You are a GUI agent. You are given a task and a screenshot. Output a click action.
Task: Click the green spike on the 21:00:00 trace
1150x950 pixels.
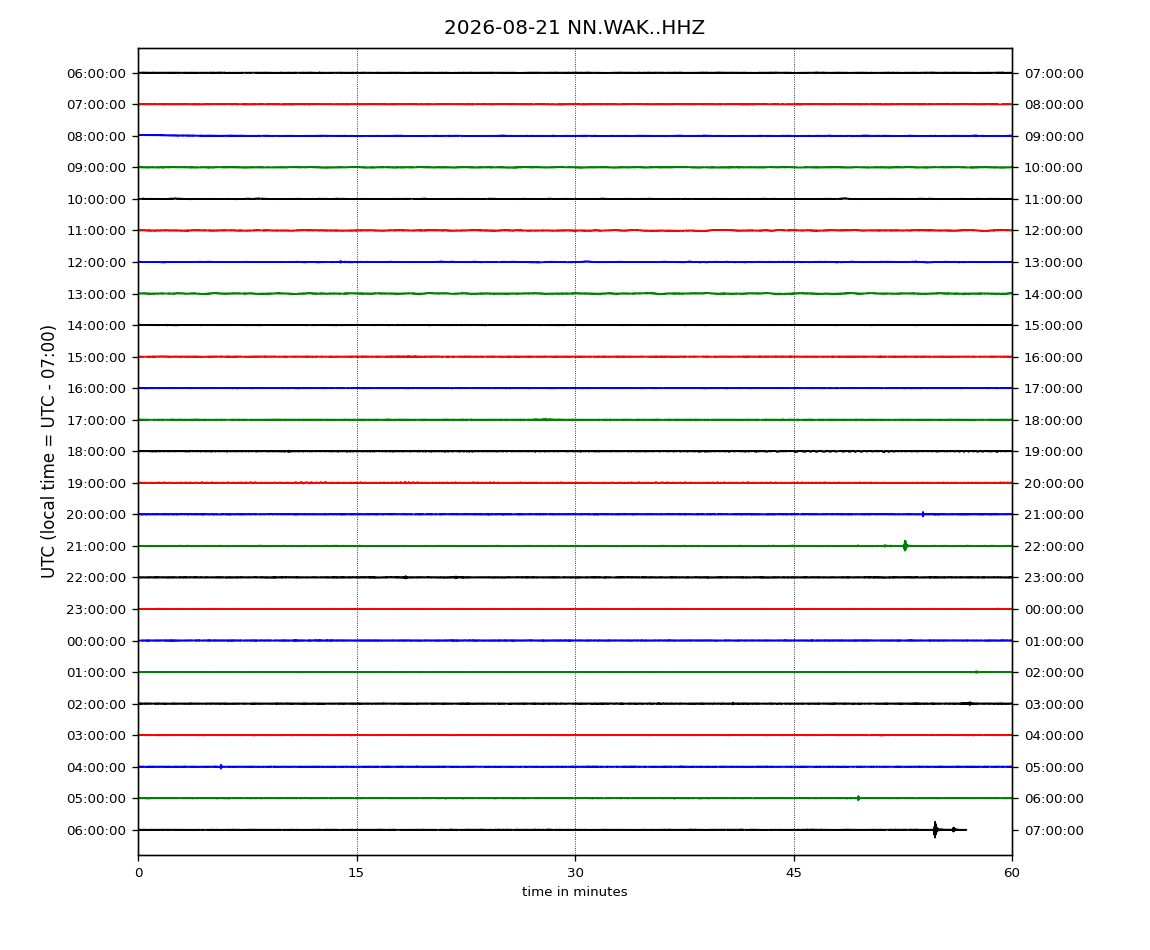click(905, 545)
